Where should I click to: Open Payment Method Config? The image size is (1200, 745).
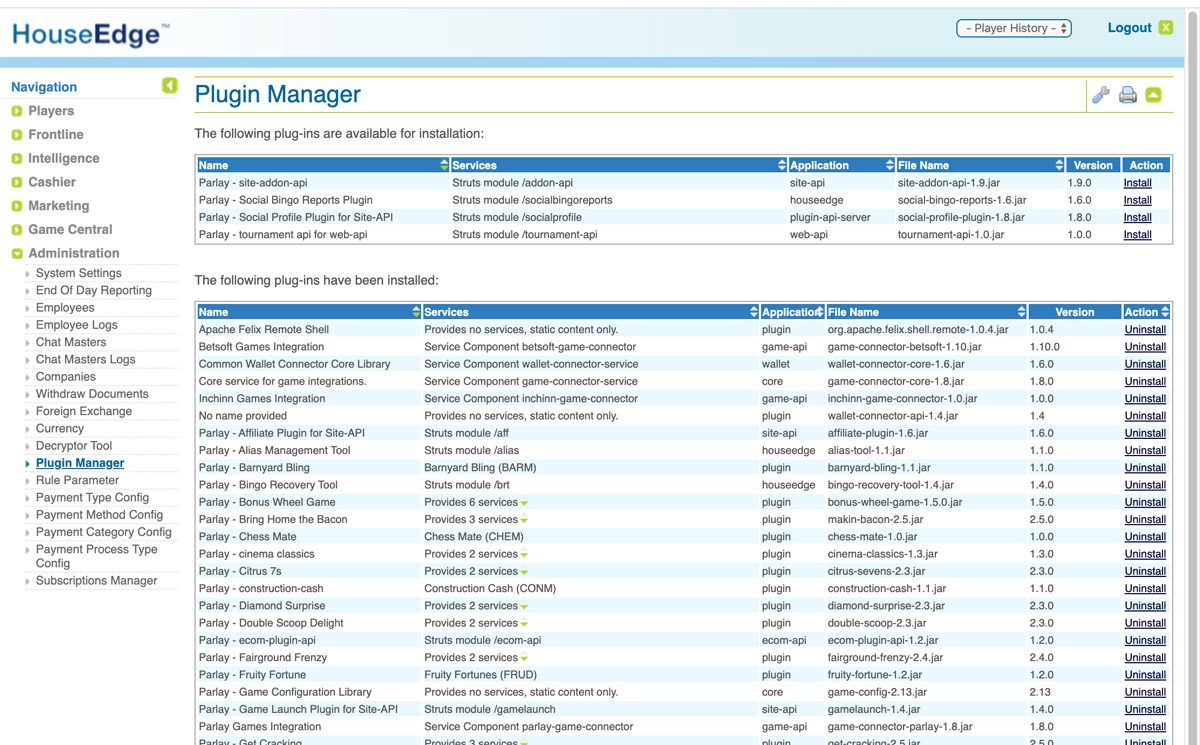pyautogui.click(x=99, y=515)
